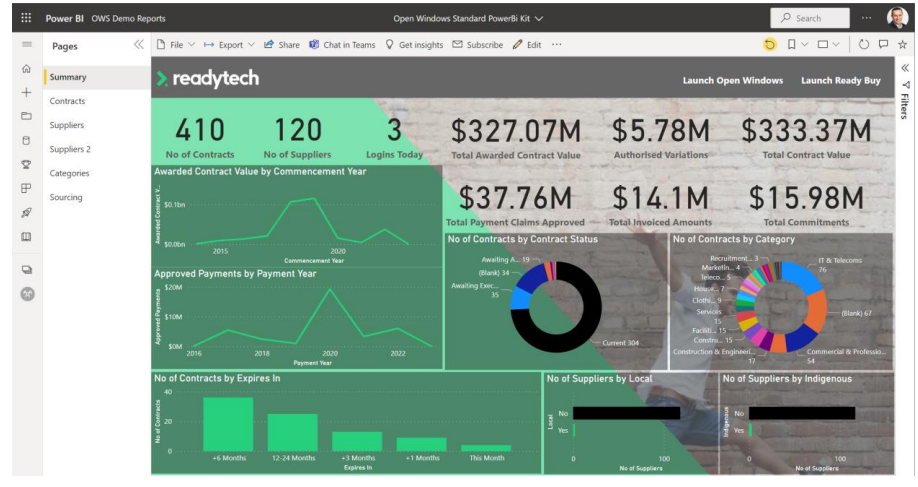Expand the Filters pane chevron
The image size is (918, 487).
tap(905, 68)
